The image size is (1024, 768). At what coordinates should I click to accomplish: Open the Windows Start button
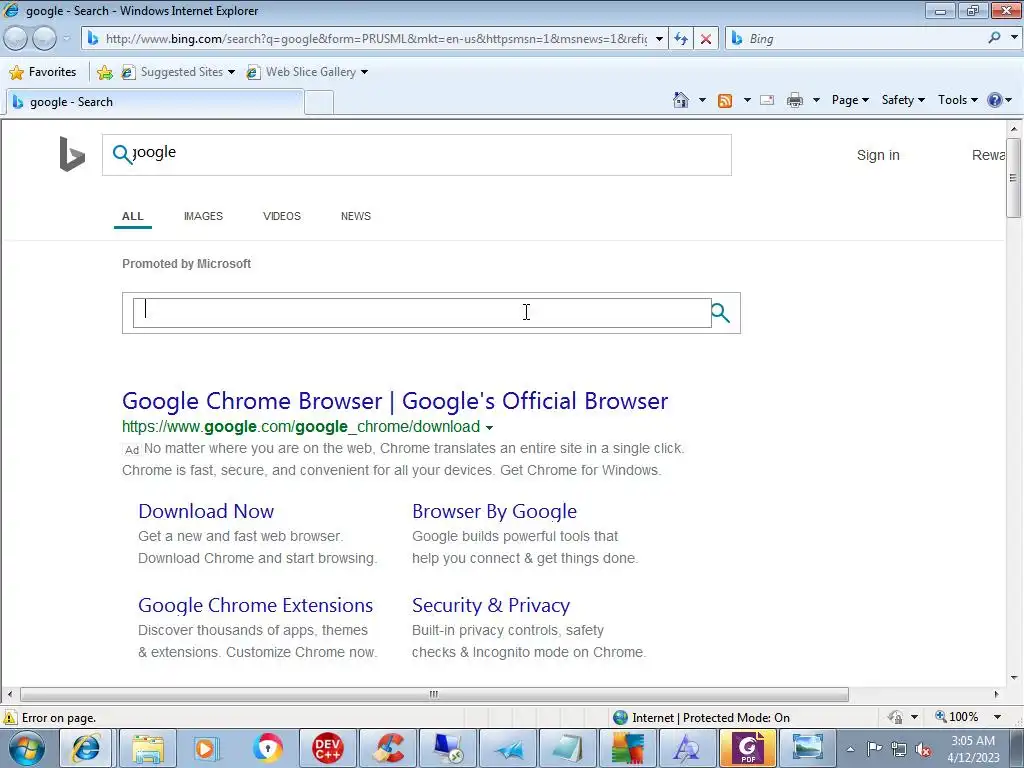(x=26, y=748)
